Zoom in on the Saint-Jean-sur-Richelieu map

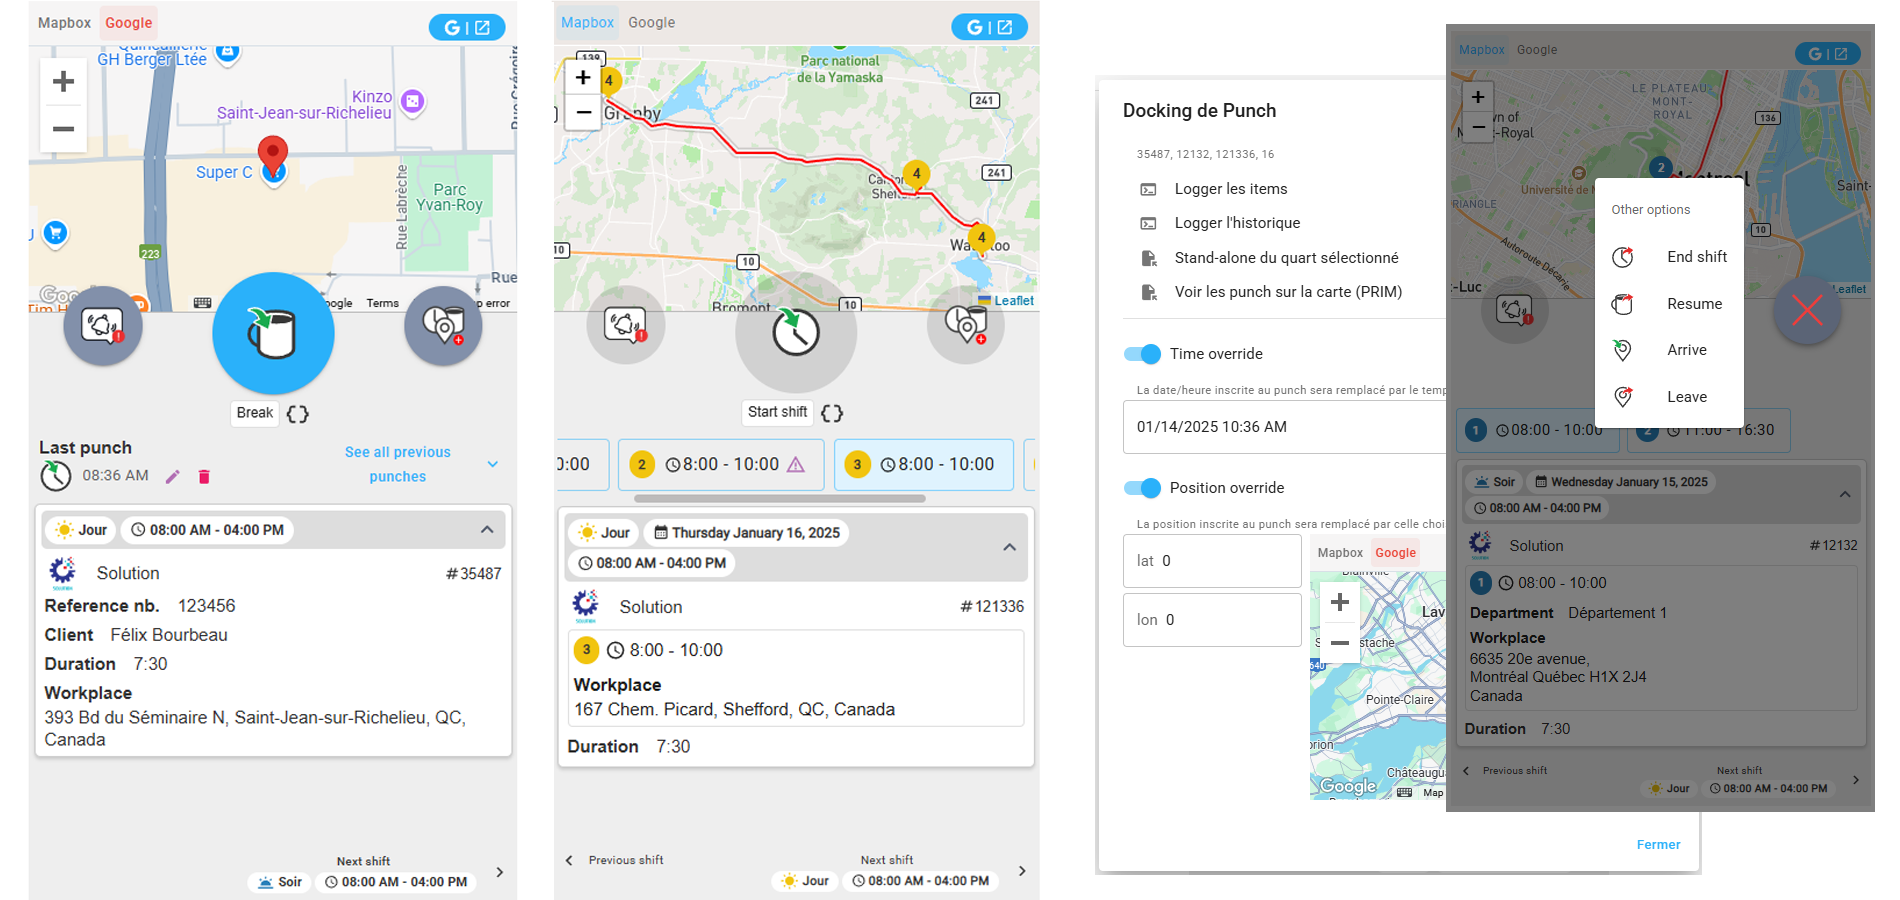63,82
